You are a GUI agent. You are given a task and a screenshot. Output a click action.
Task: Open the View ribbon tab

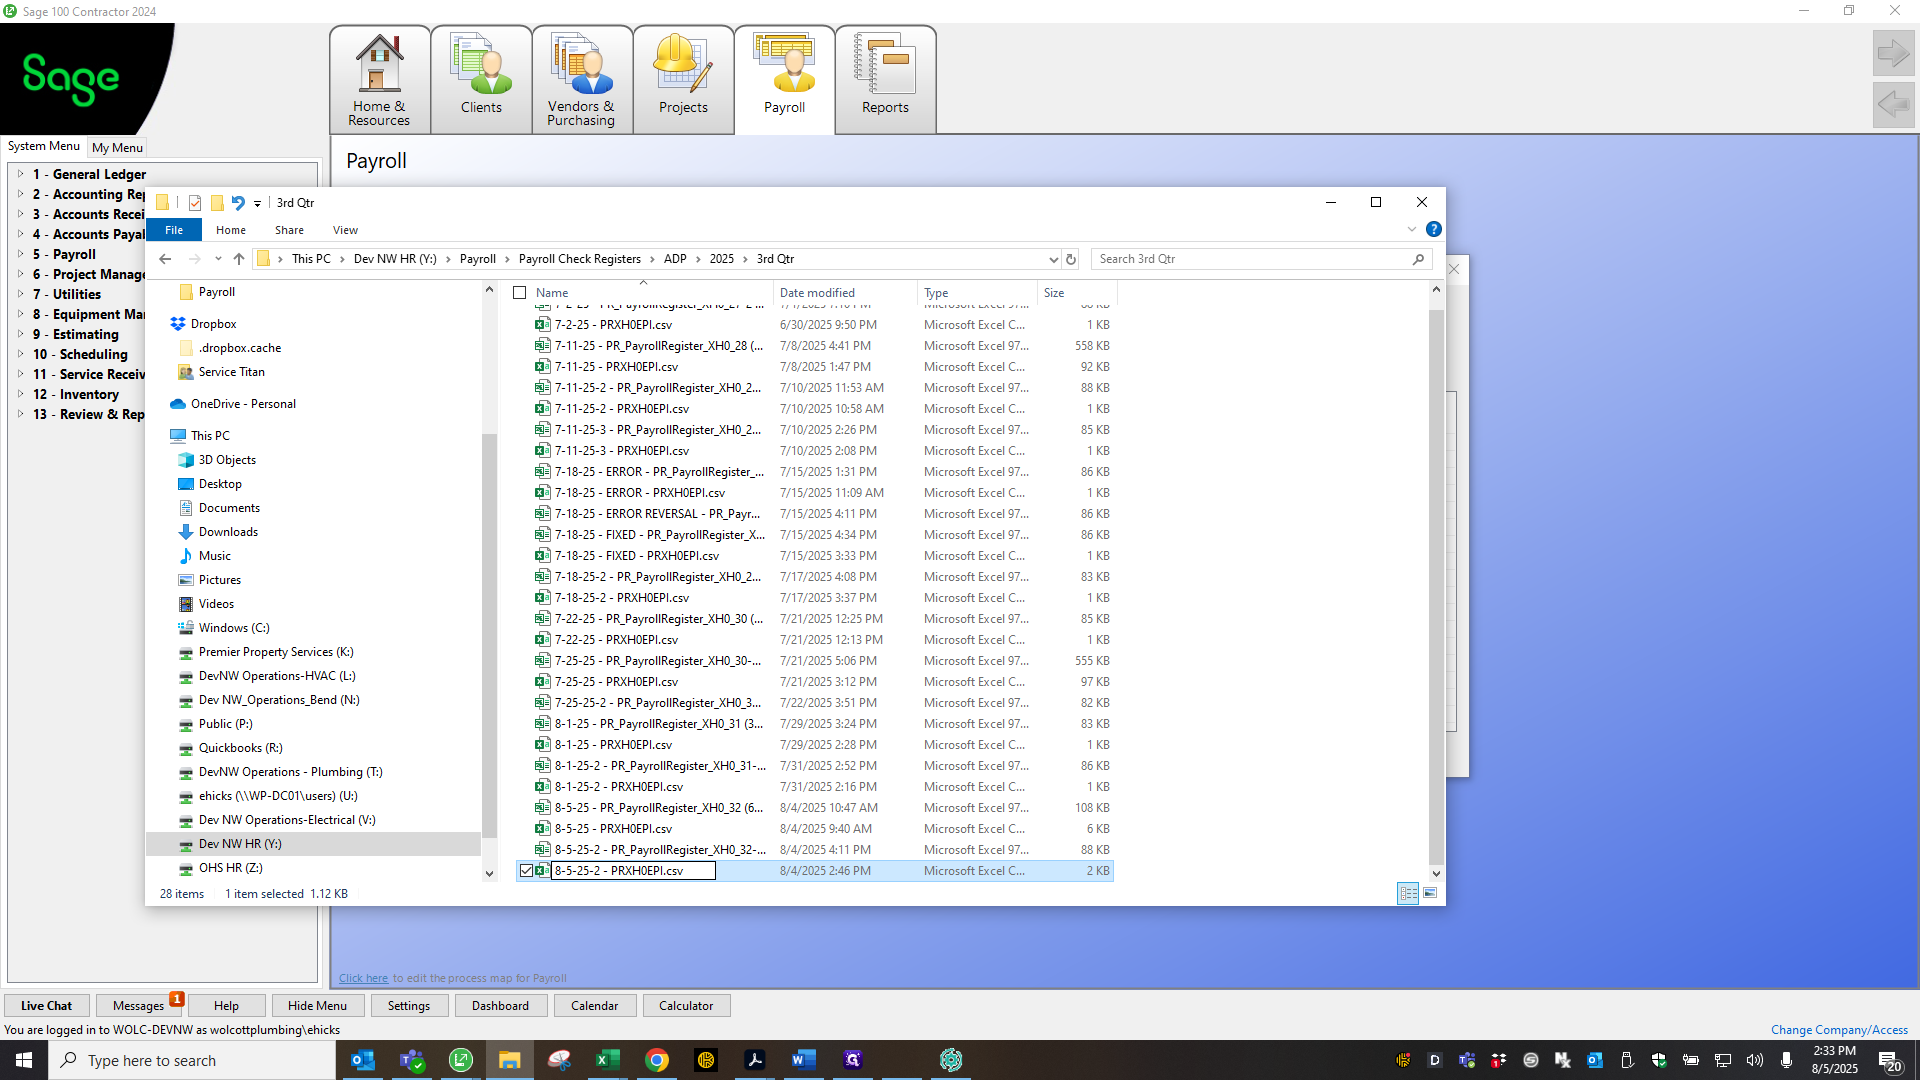[345, 230]
